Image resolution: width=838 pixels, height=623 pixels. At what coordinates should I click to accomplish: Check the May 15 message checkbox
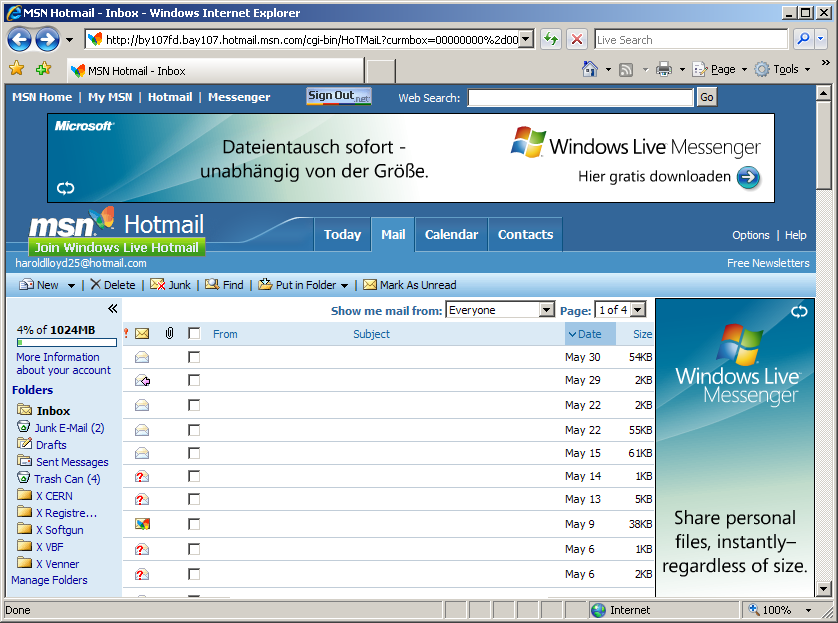(x=194, y=453)
